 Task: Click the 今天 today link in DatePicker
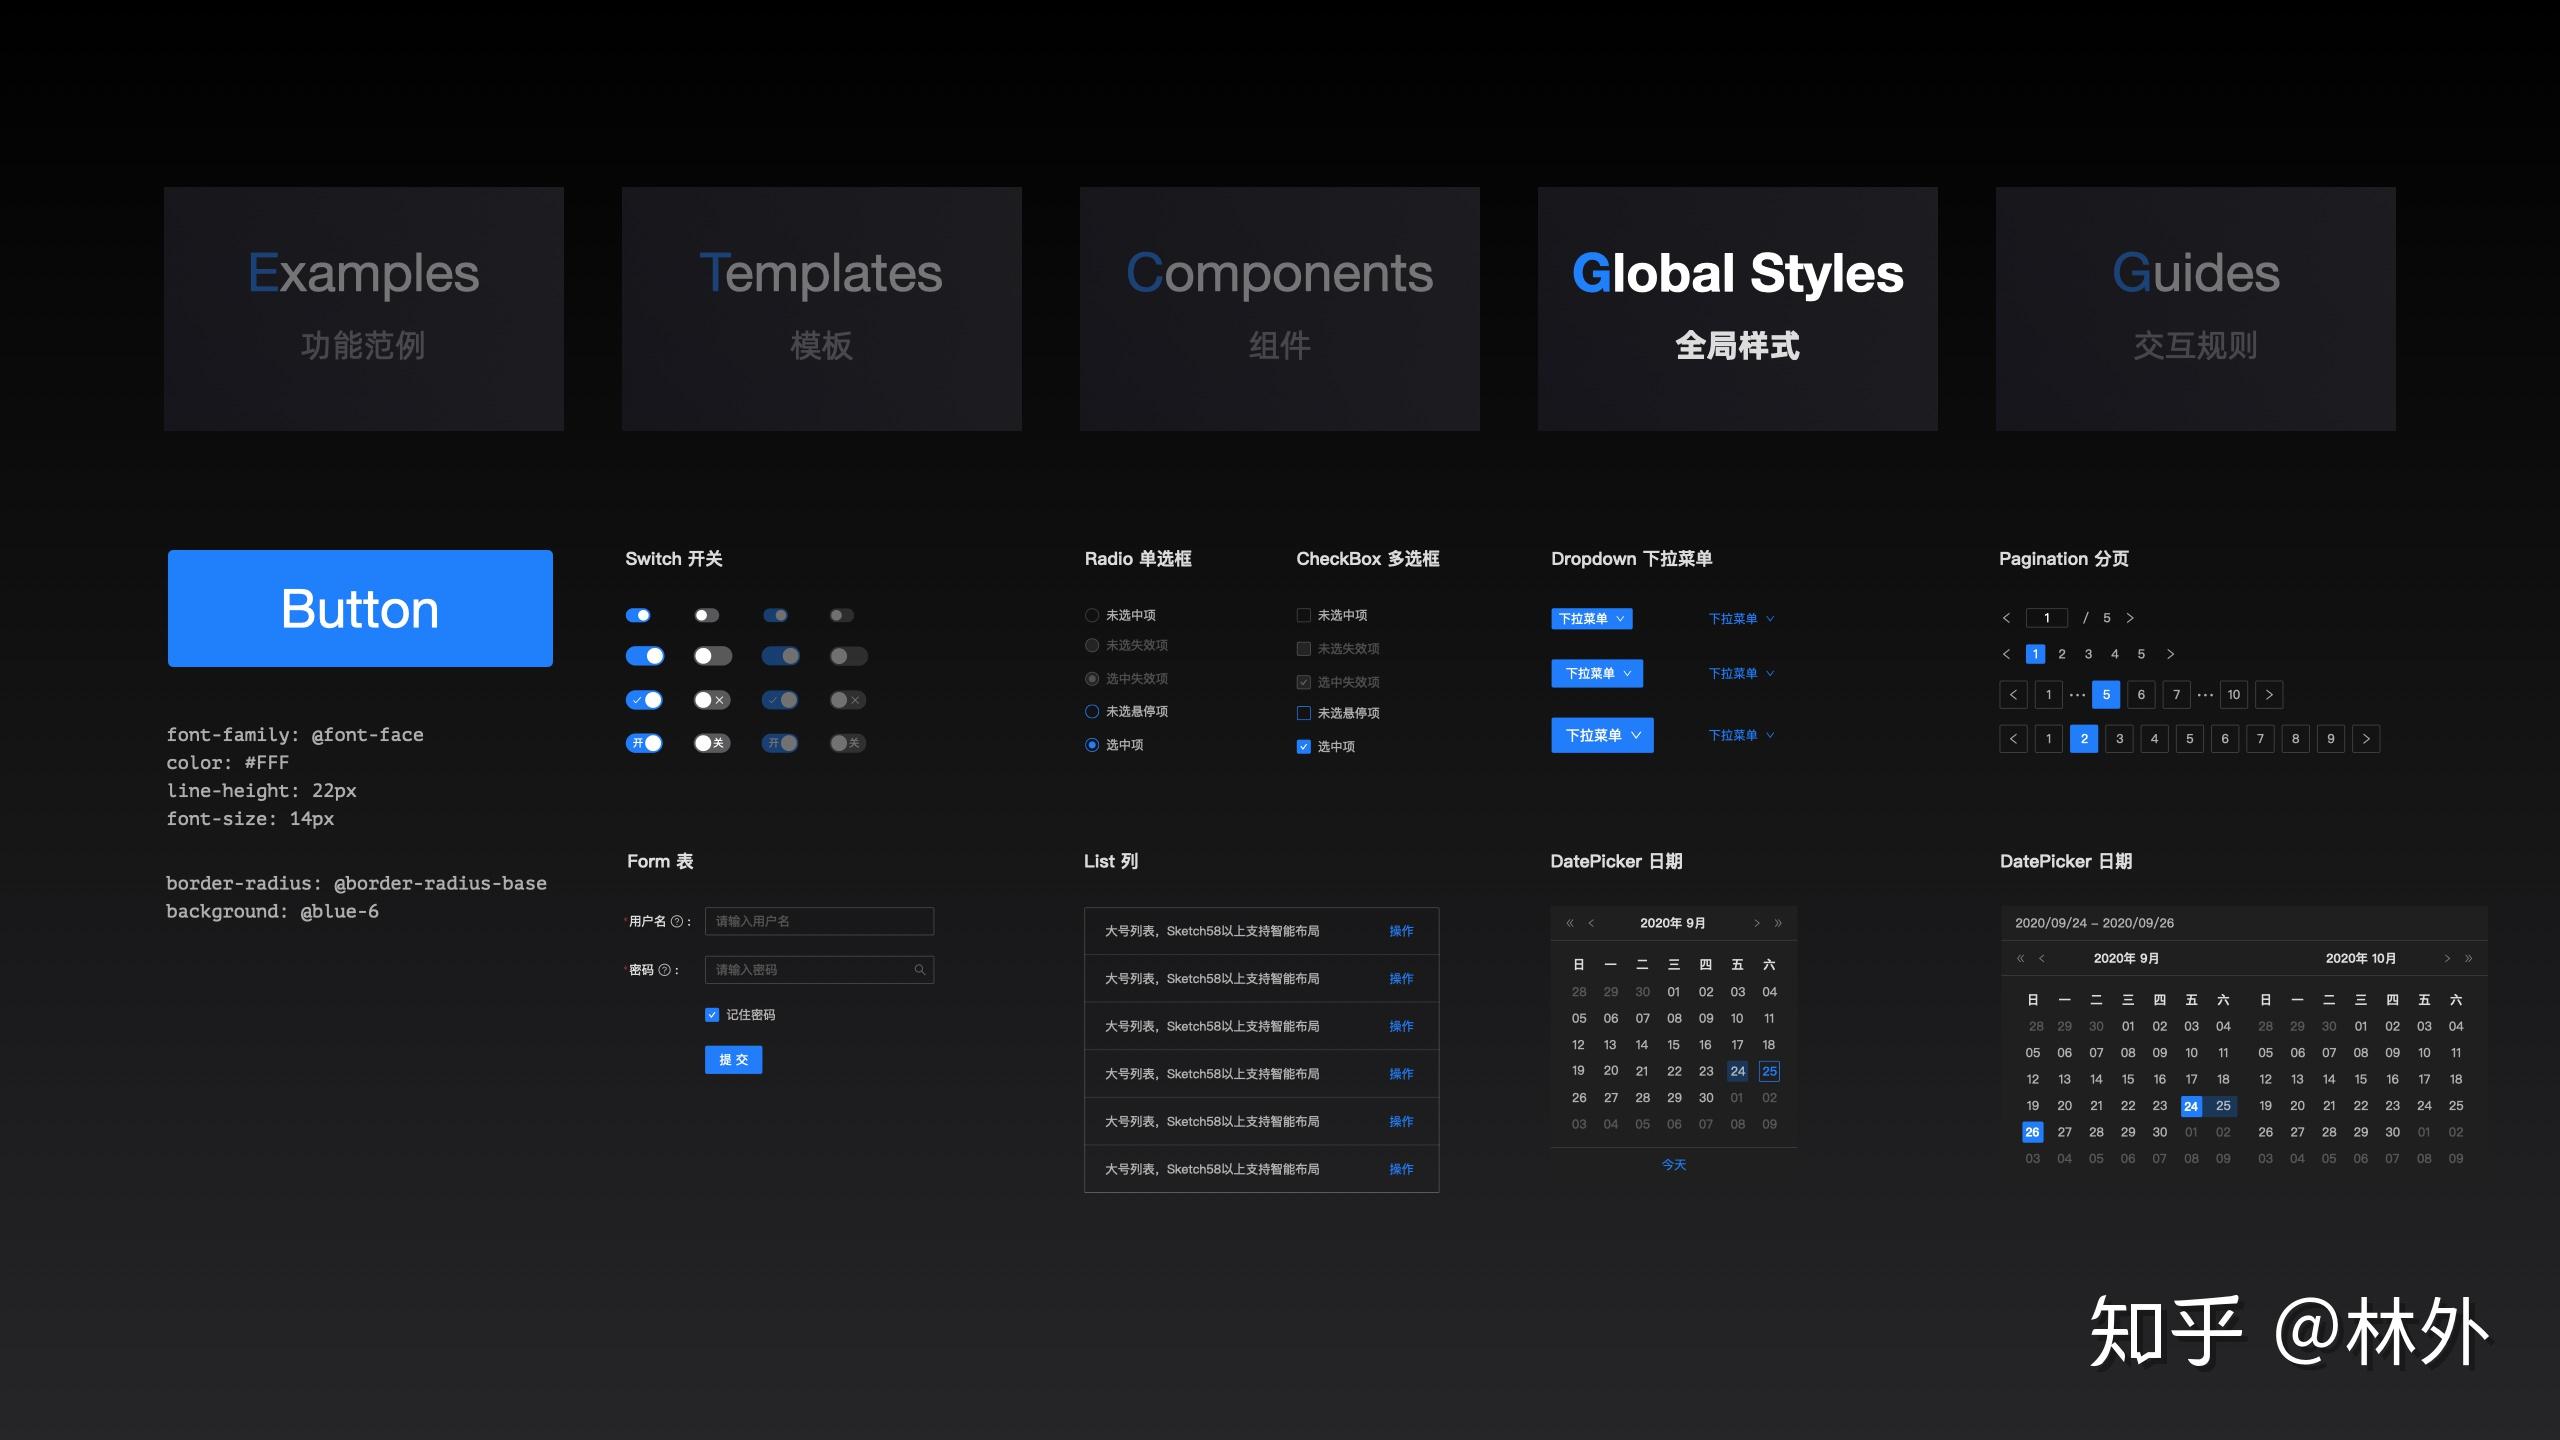click(1672, 1162)
